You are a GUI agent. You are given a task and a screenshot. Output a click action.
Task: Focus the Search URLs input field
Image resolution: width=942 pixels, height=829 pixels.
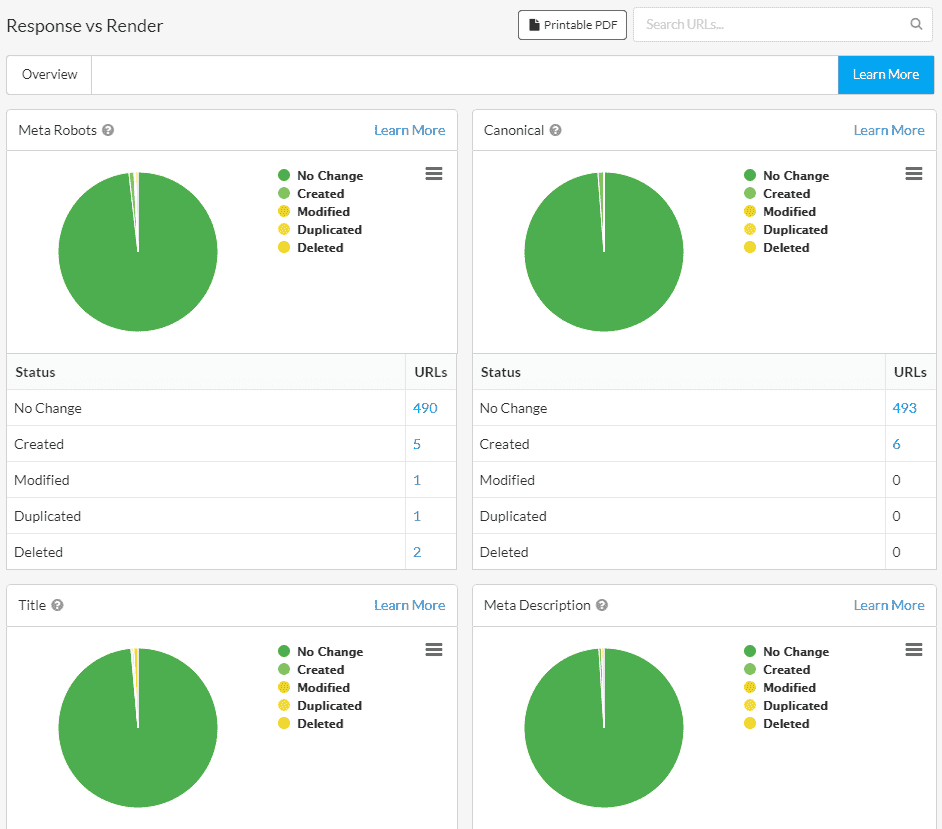[783, 25]
